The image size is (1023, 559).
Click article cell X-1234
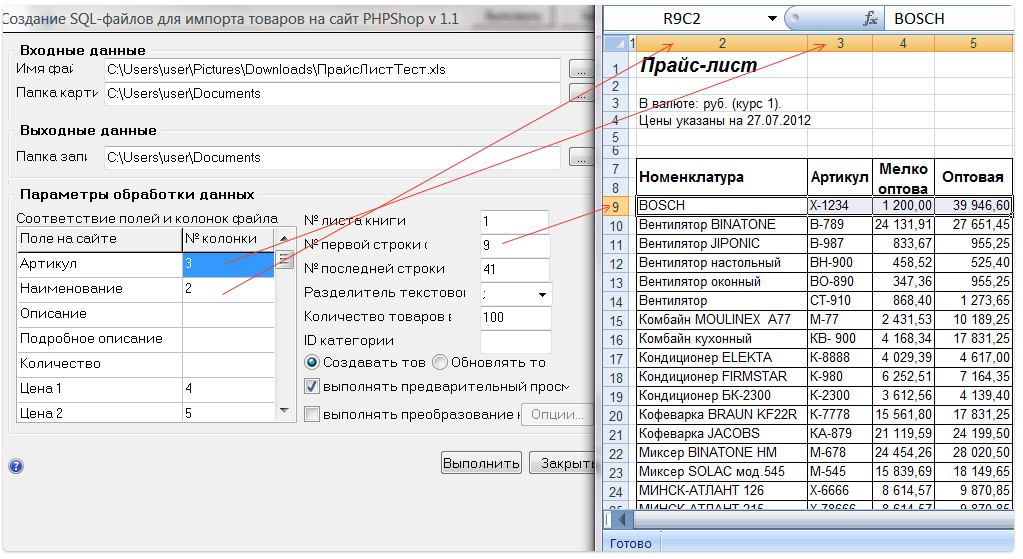(x=840, y=206)
